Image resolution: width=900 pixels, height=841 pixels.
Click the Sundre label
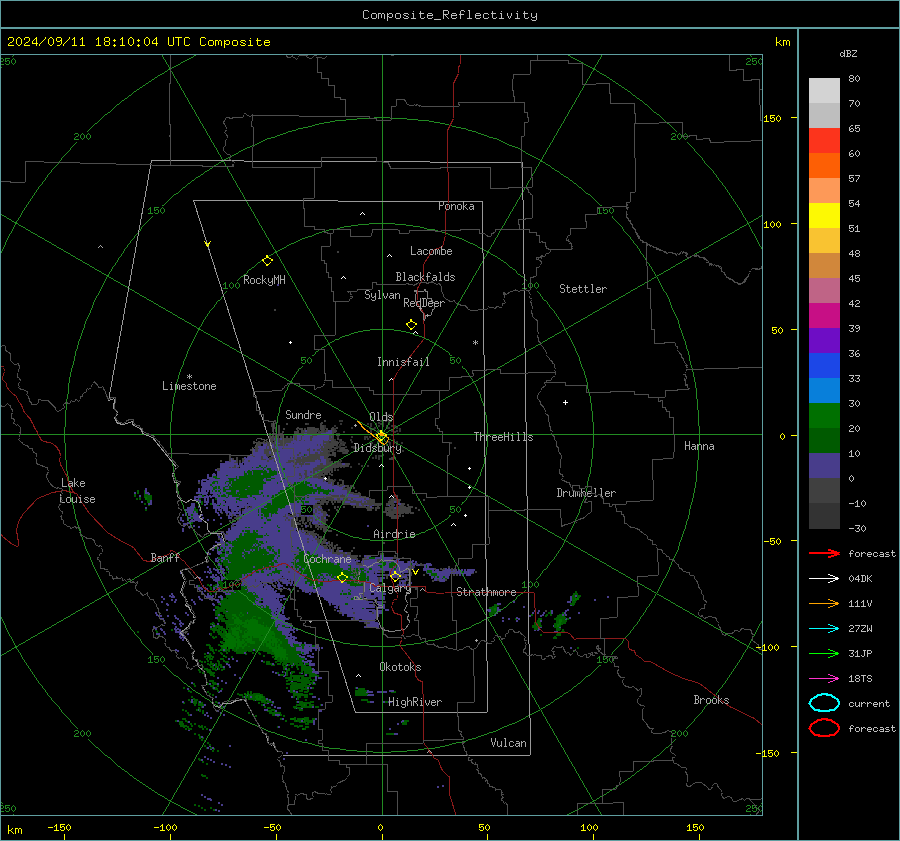303,415
